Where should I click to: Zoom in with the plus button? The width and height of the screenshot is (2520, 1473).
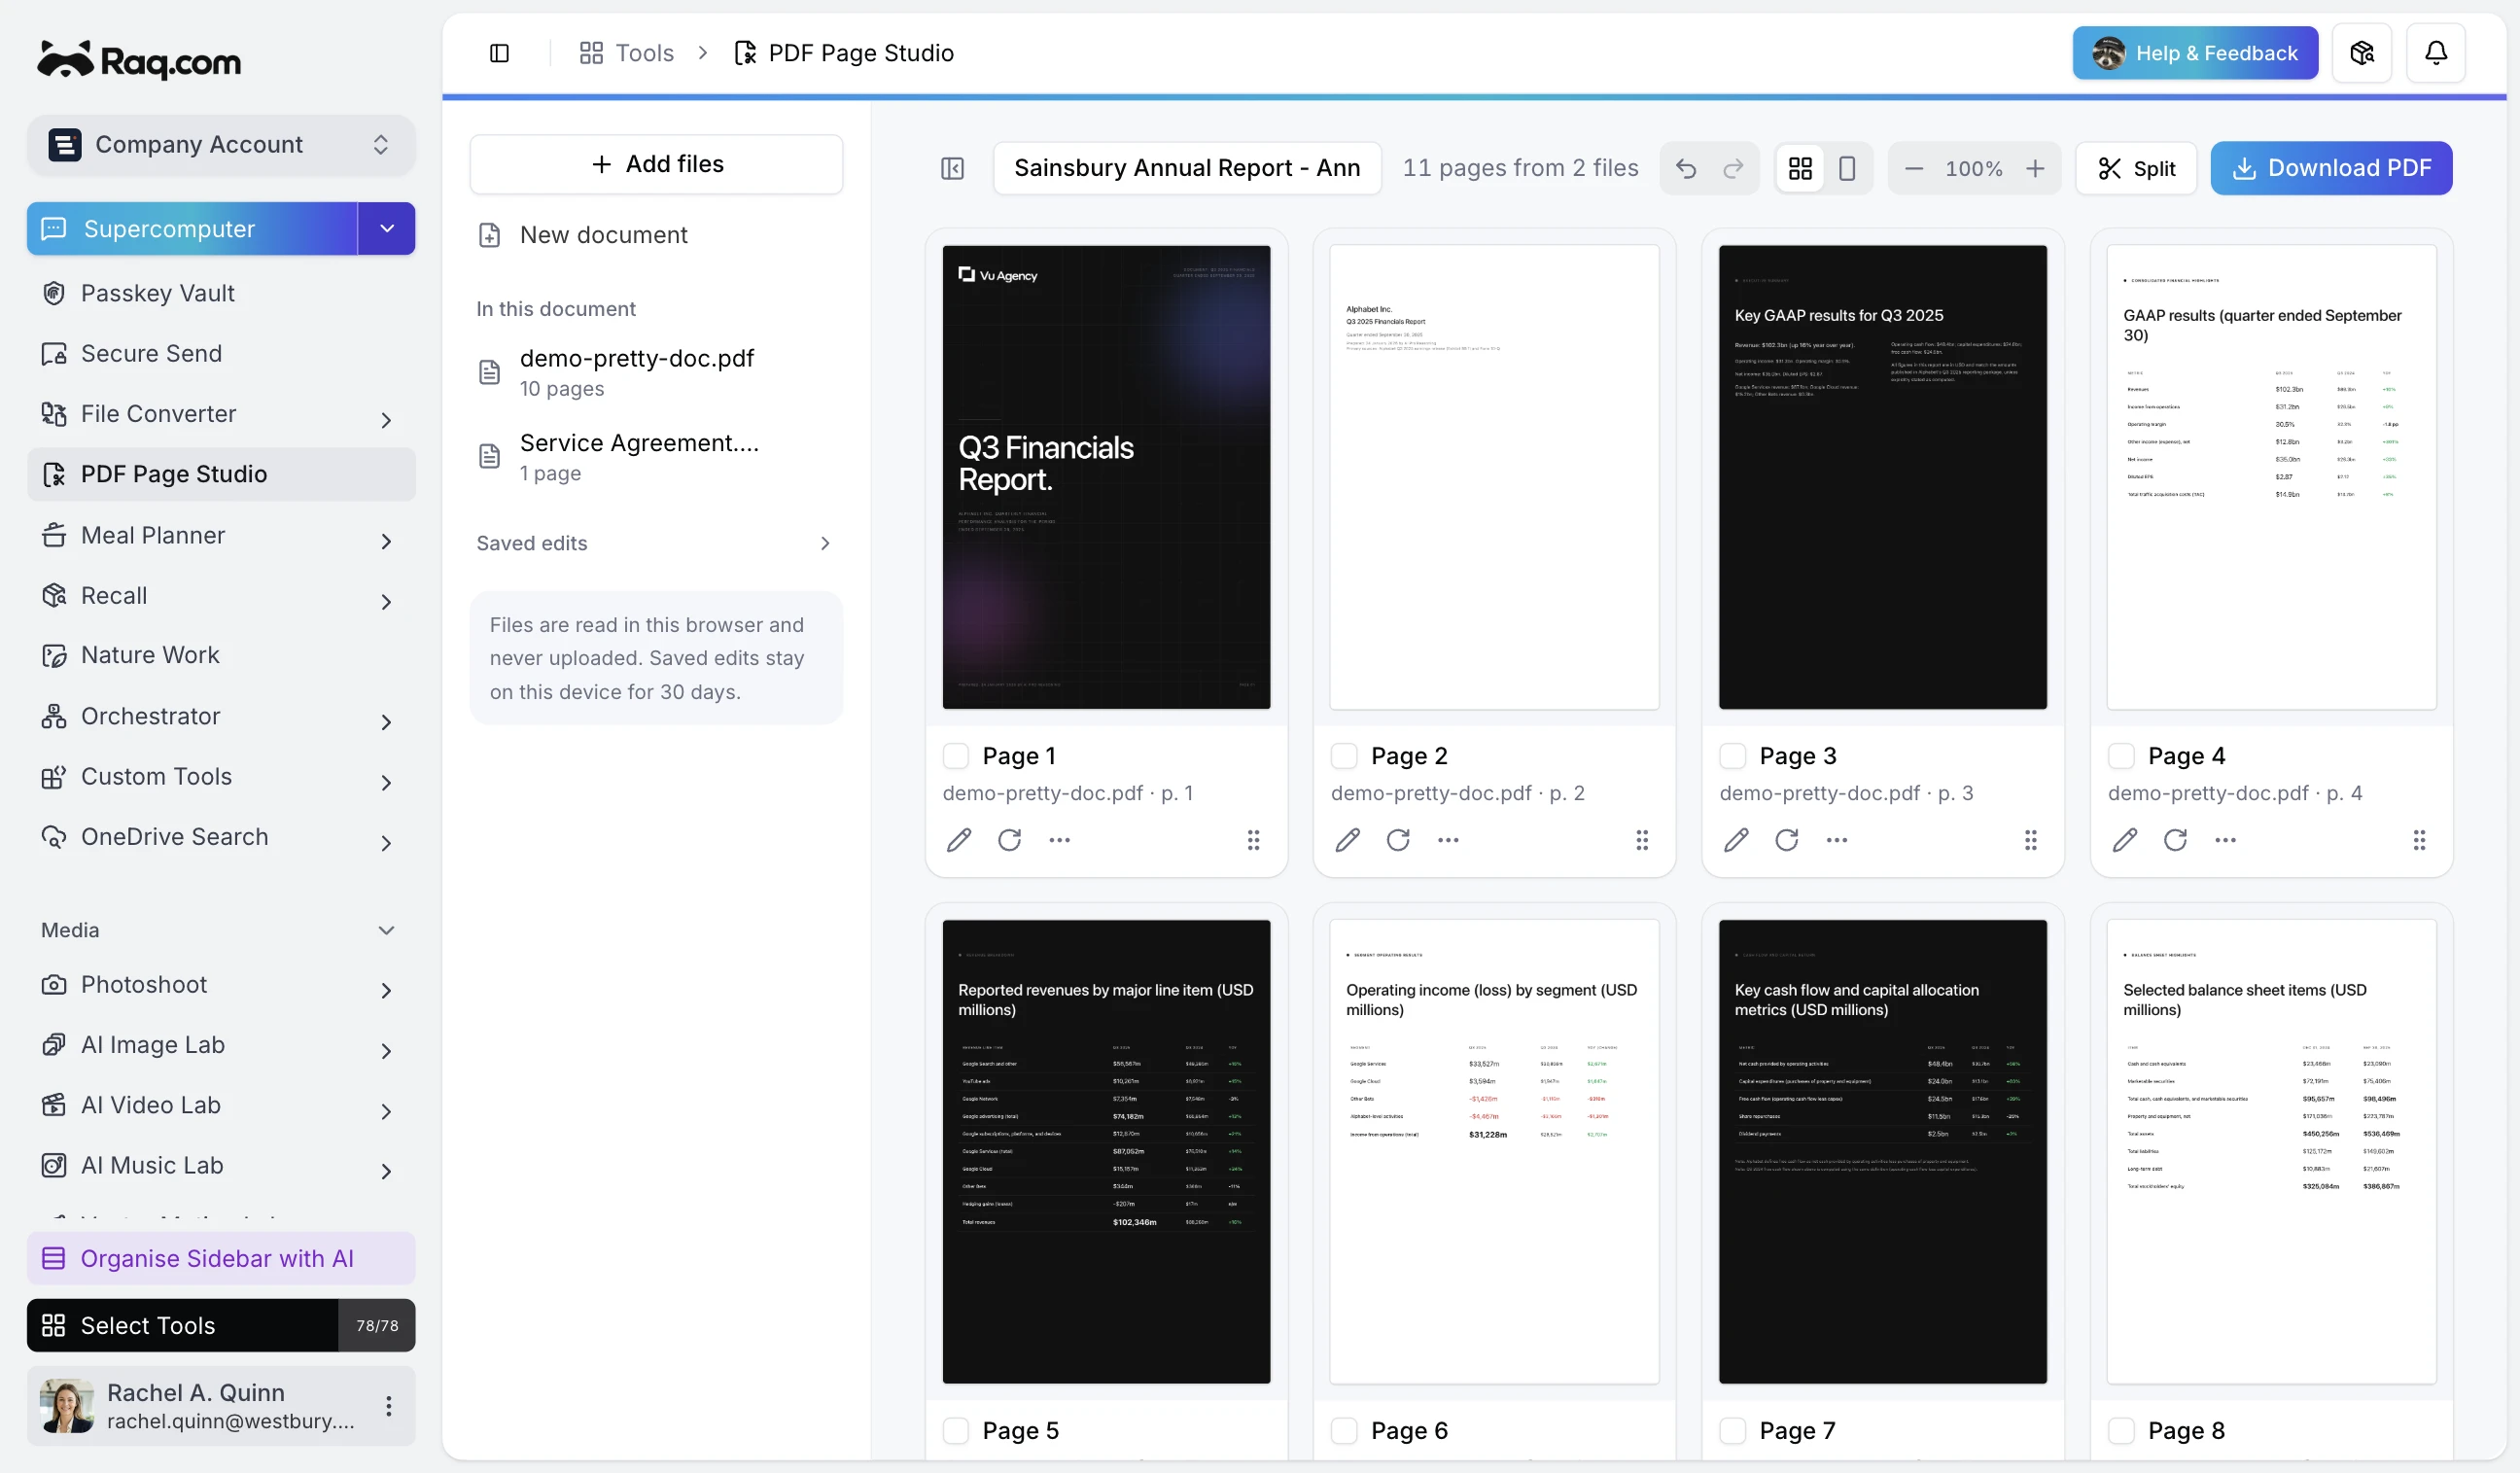pos(2035,168)
